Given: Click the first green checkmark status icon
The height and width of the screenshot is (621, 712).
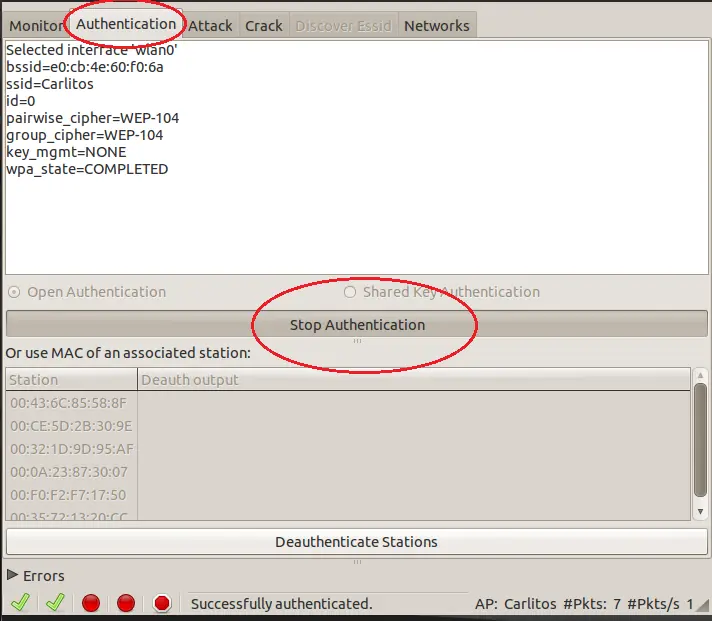Looking at the screenshot, I should coord(20,603).
